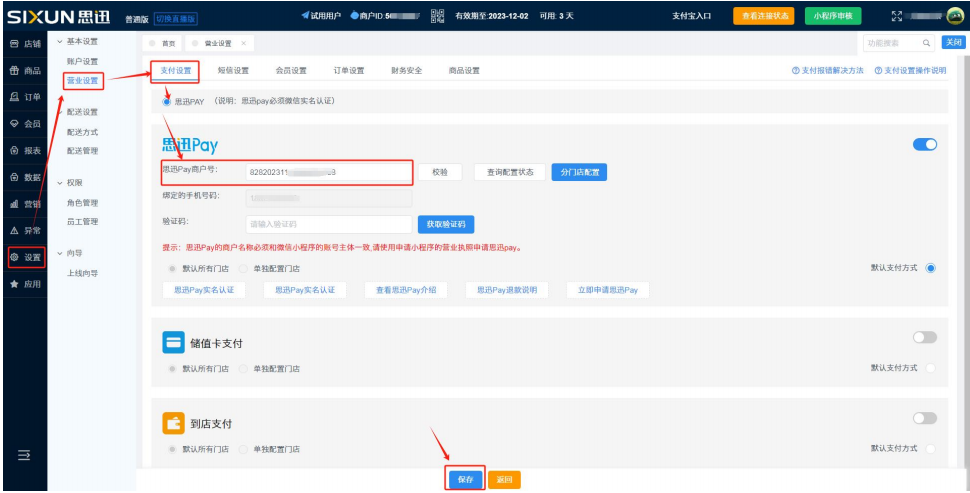Close the 营业设置 page tab with x
This screenshot has width=970, height=493.
pos(243,43)
